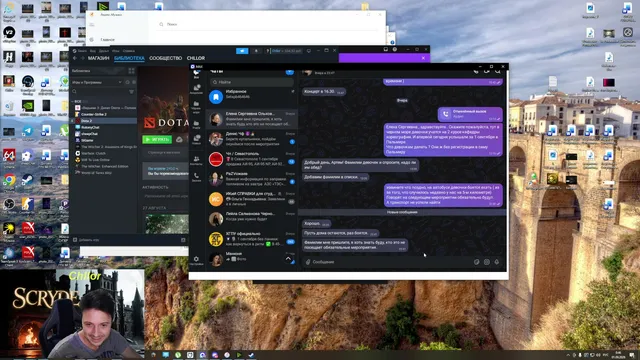
Task: Open the Избранное chat in MAX
Action: point(251,97)
